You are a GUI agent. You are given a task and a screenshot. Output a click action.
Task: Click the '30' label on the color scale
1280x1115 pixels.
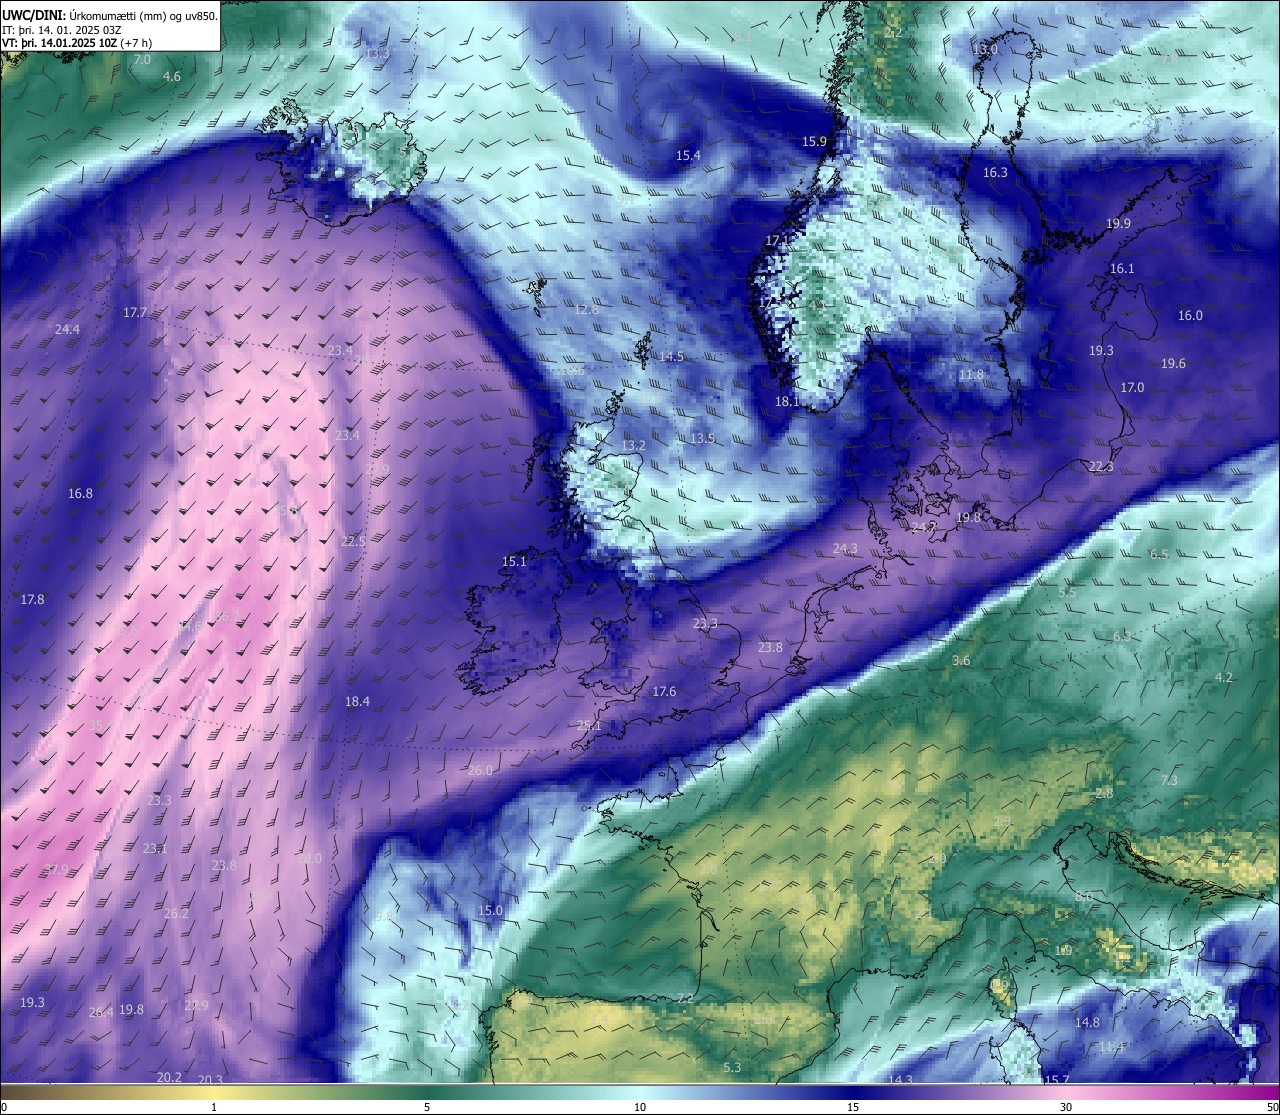coord(1066,1107)
